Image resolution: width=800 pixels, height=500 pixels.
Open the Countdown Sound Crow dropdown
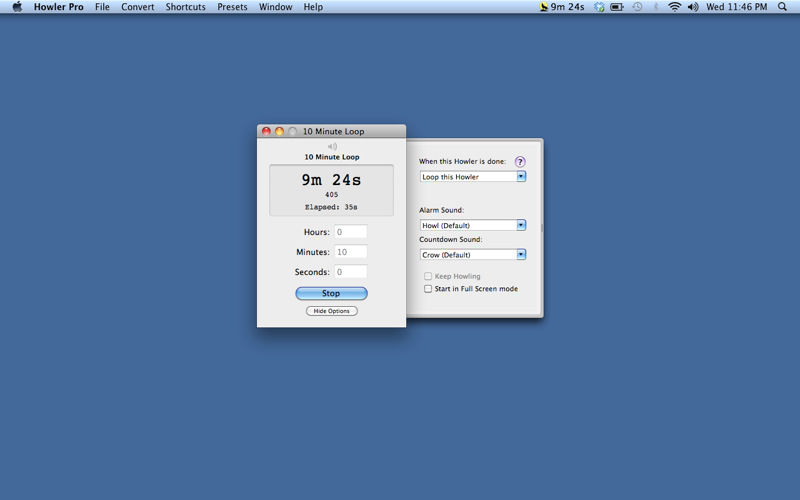472,255
